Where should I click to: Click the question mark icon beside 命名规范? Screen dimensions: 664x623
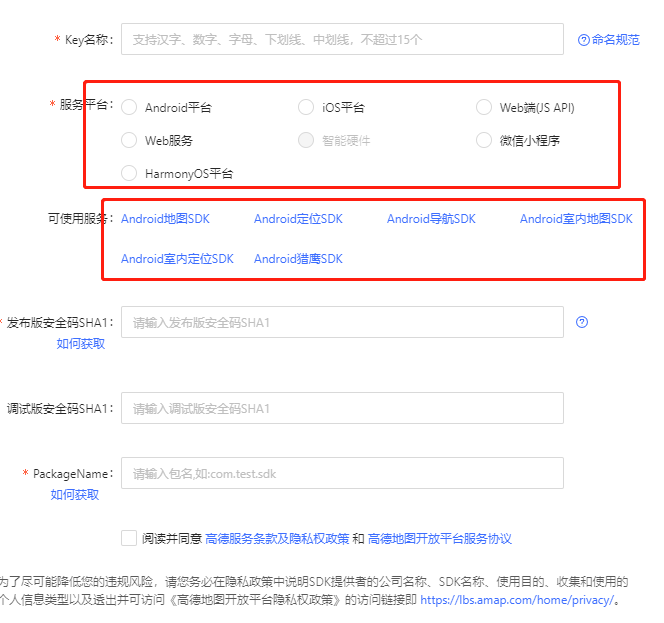click(x=584, y=40)
